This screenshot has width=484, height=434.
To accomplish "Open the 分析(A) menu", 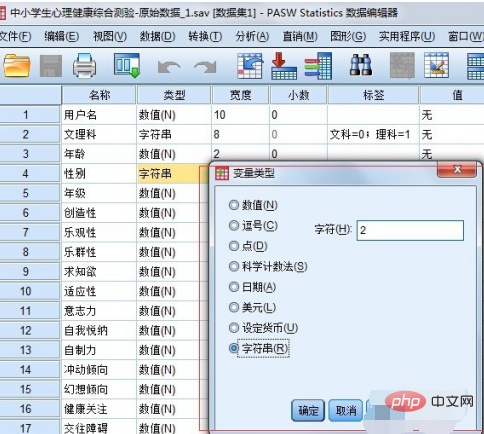I will (252, 36).
